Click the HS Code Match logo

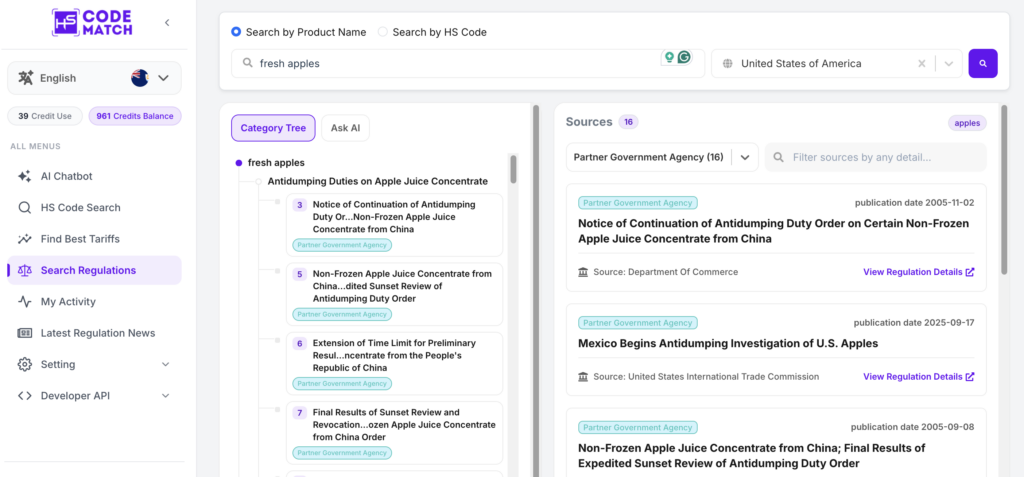click(x=93, y=22)
